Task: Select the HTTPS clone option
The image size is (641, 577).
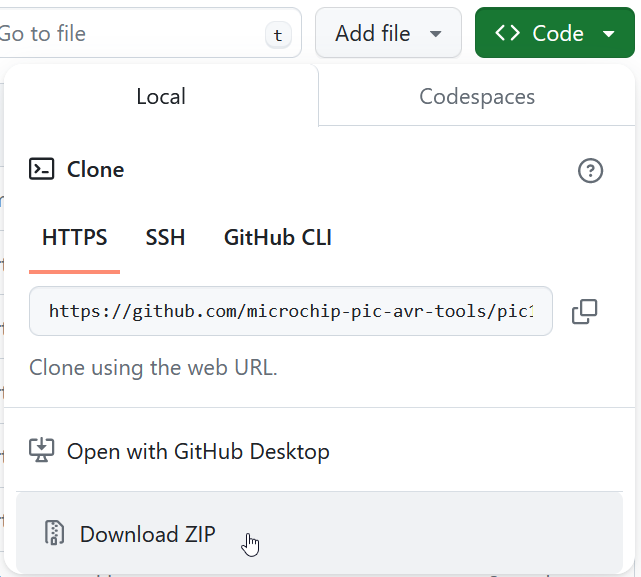Action: [x=75, y=238]
